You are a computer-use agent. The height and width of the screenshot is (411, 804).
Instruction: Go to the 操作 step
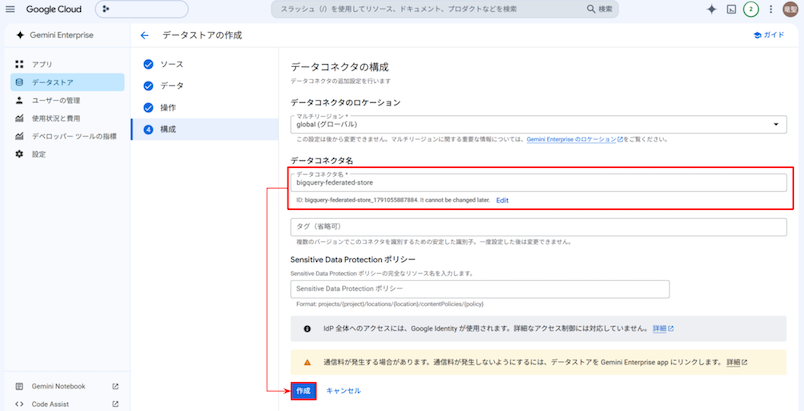pos(205,108)
